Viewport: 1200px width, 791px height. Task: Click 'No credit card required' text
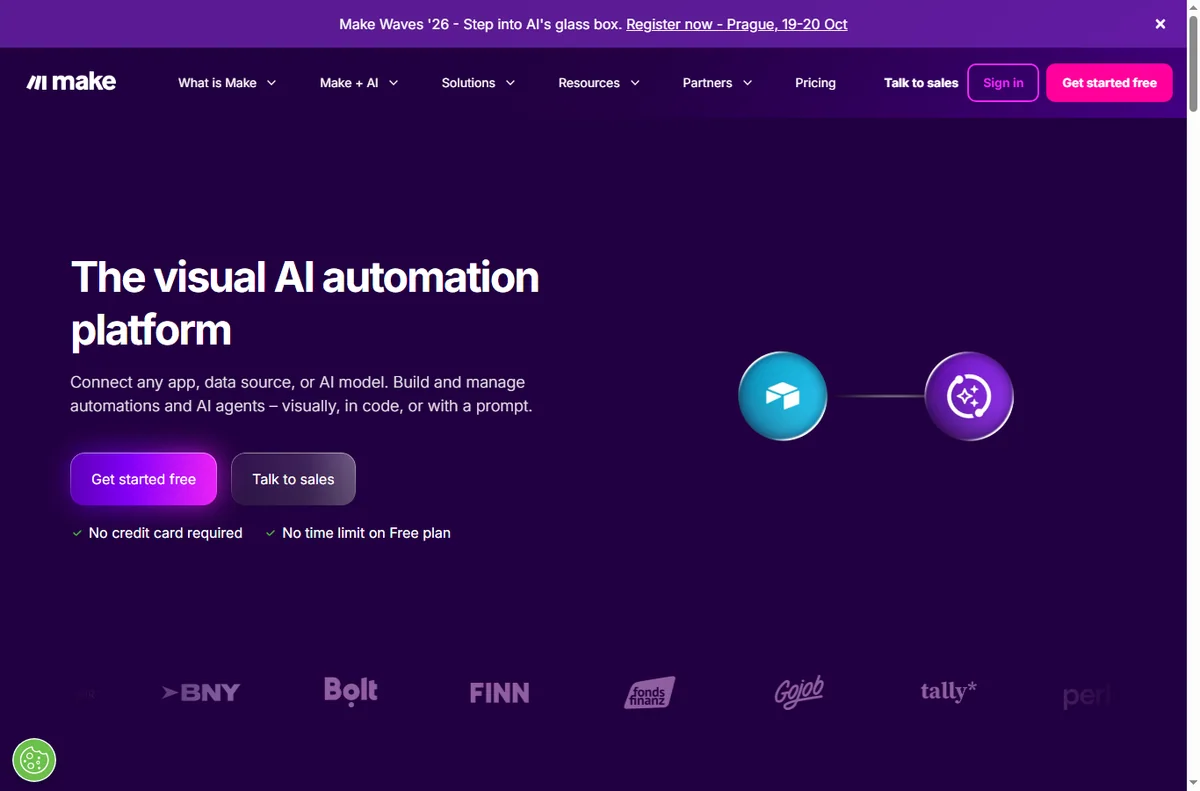click(165, 533)
